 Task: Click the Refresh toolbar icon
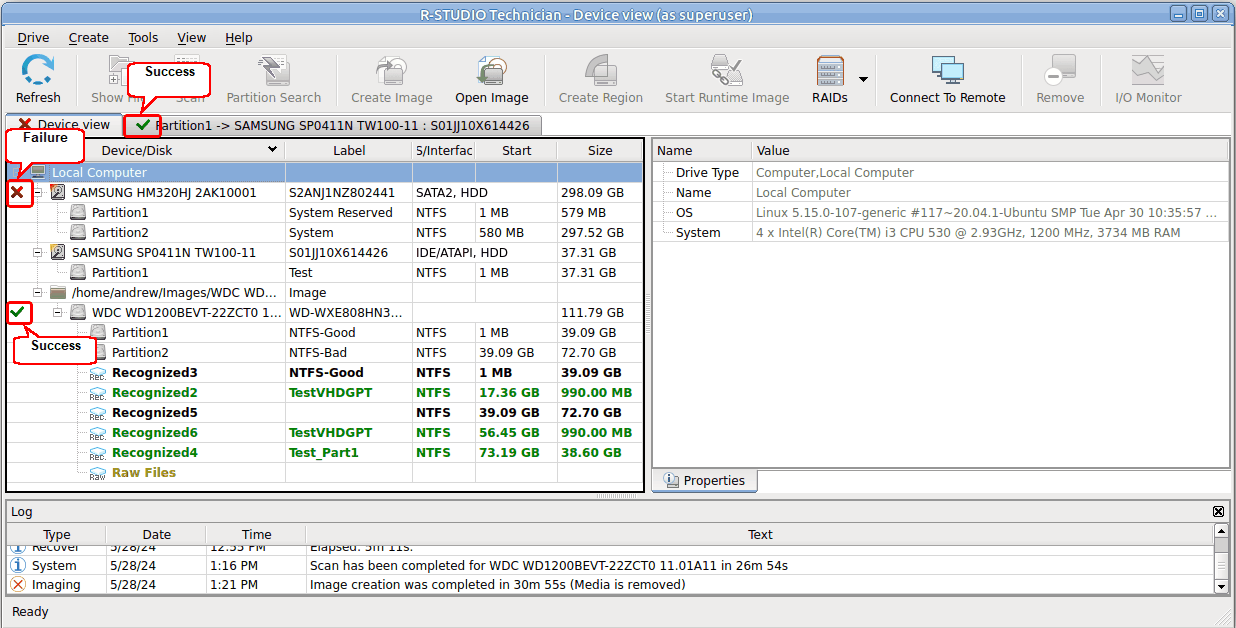(38, 71)
